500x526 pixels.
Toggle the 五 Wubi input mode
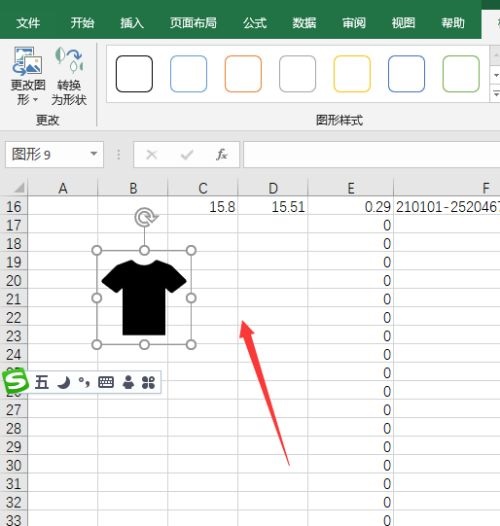tap(42, 382)
